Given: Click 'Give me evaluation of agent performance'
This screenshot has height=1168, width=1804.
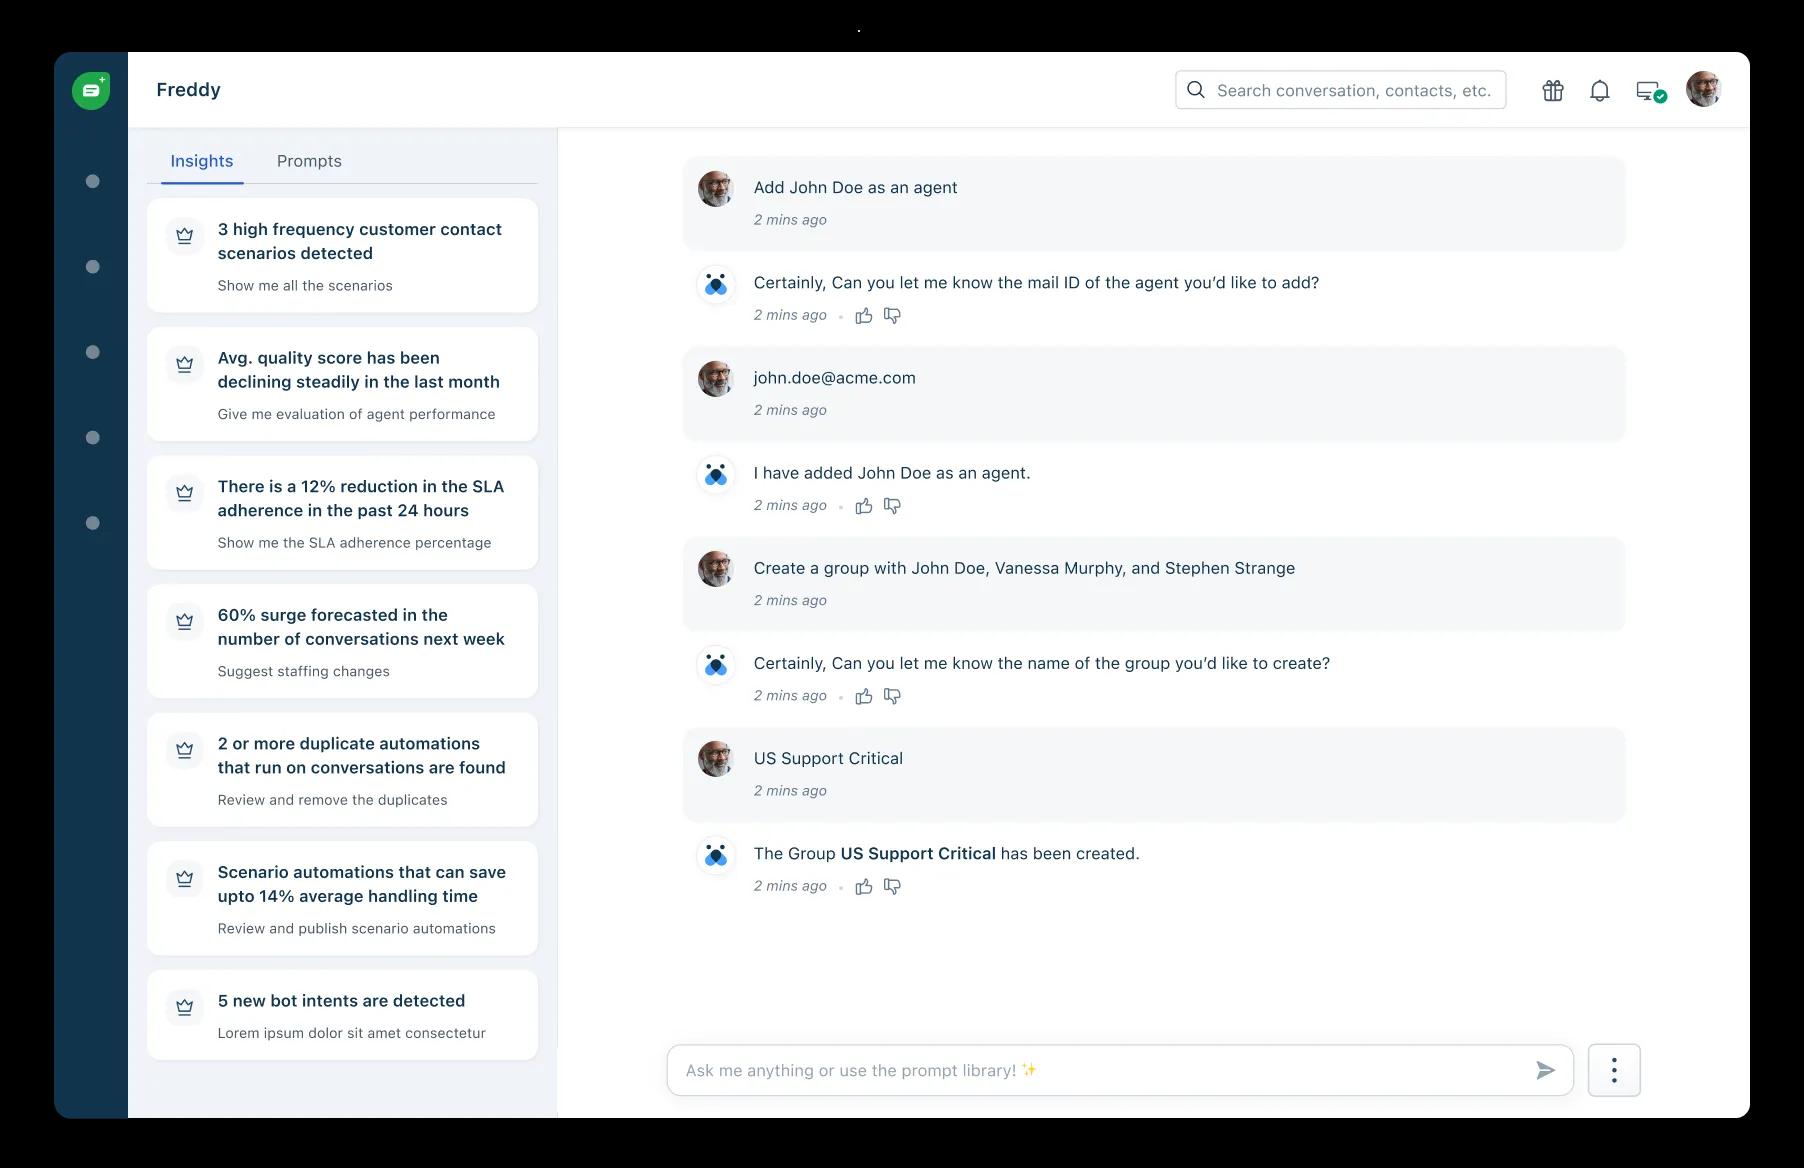Looking at the screenshot, I should coord(356,414).
